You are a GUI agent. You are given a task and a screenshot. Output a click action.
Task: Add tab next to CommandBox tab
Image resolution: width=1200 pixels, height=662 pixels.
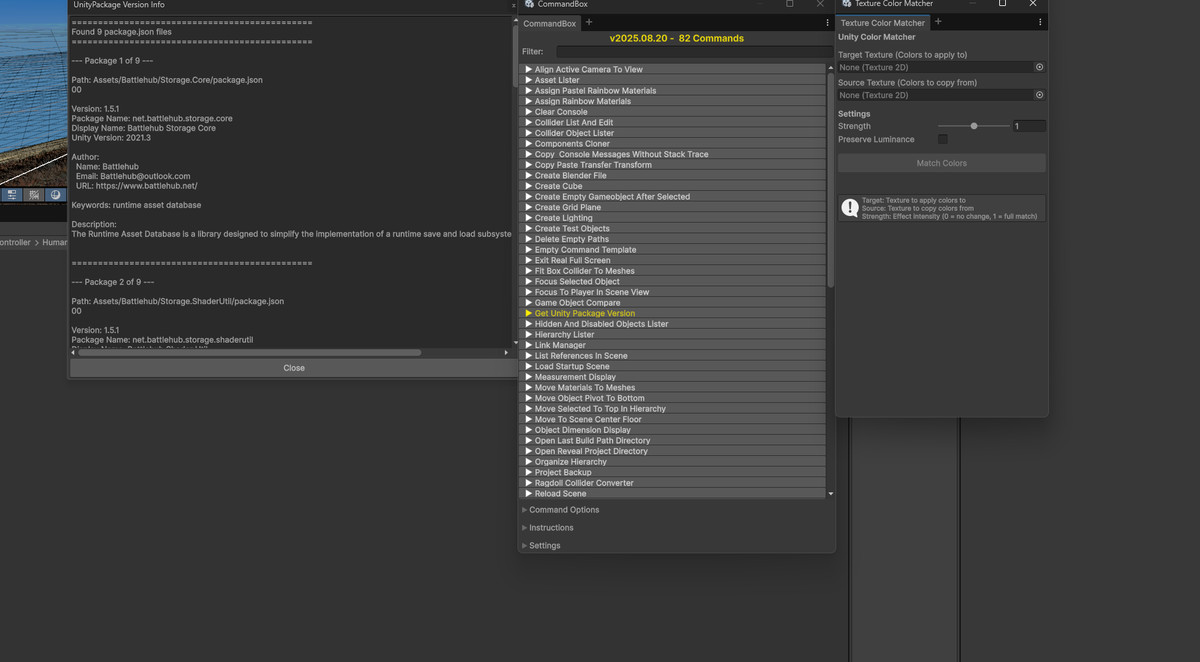click(x=589, y=22)
